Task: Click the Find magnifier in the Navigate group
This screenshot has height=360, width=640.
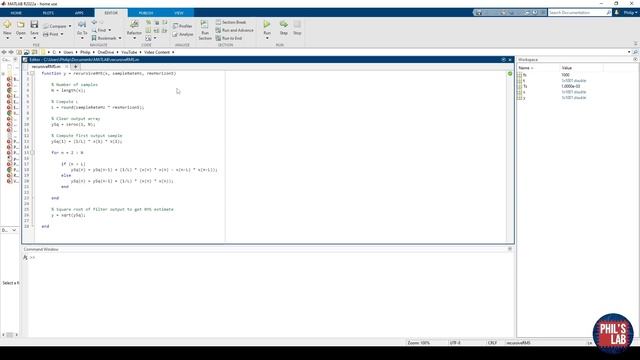Action: [x=94, y=30]
